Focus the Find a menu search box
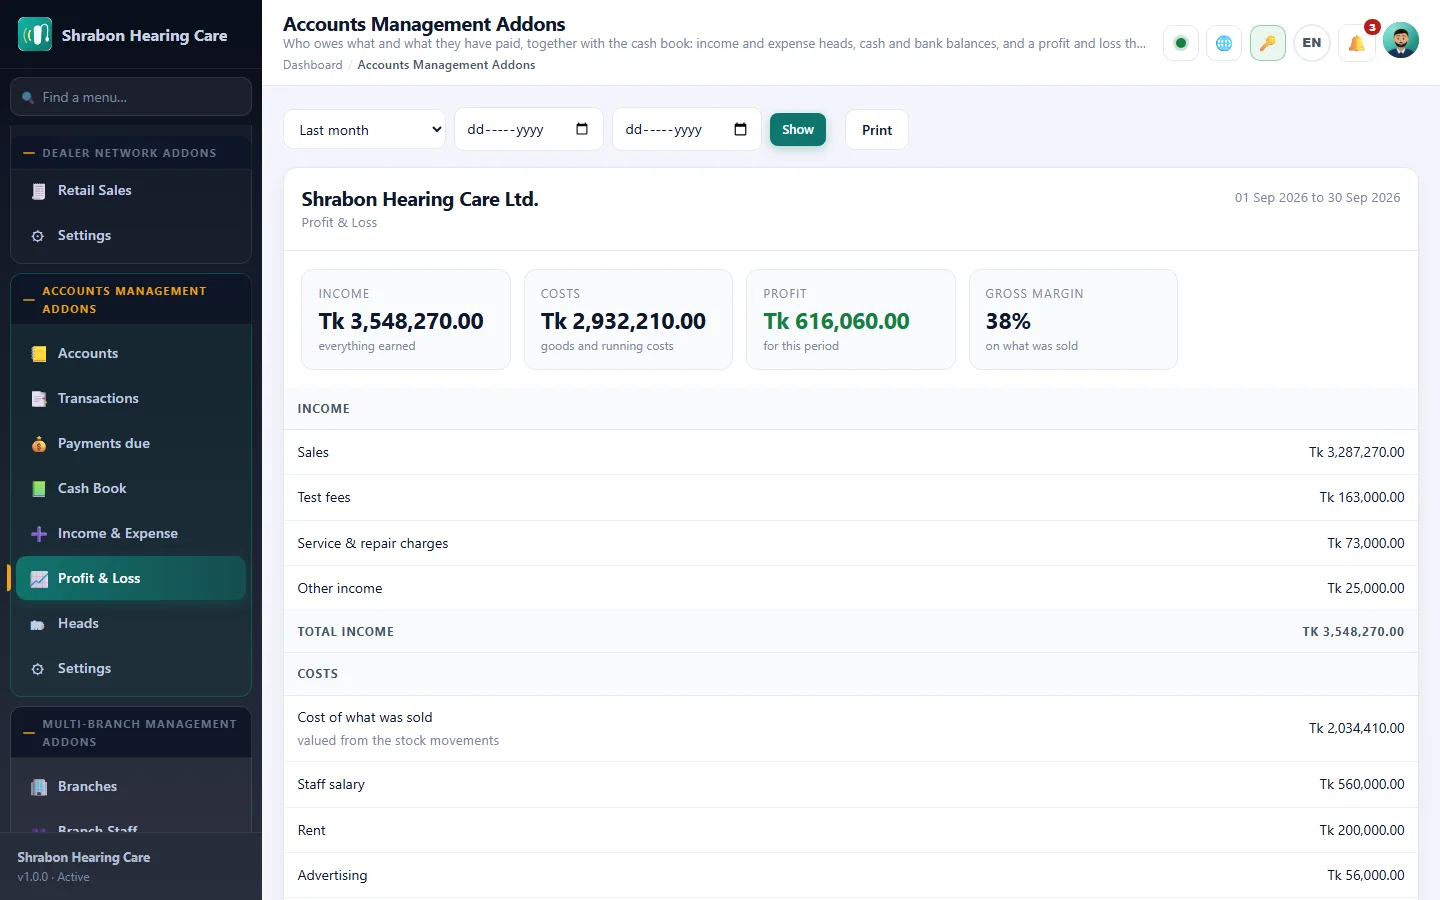Viewport: 1440px width, 900px height. pyautogui.click(x=131, y=97)
